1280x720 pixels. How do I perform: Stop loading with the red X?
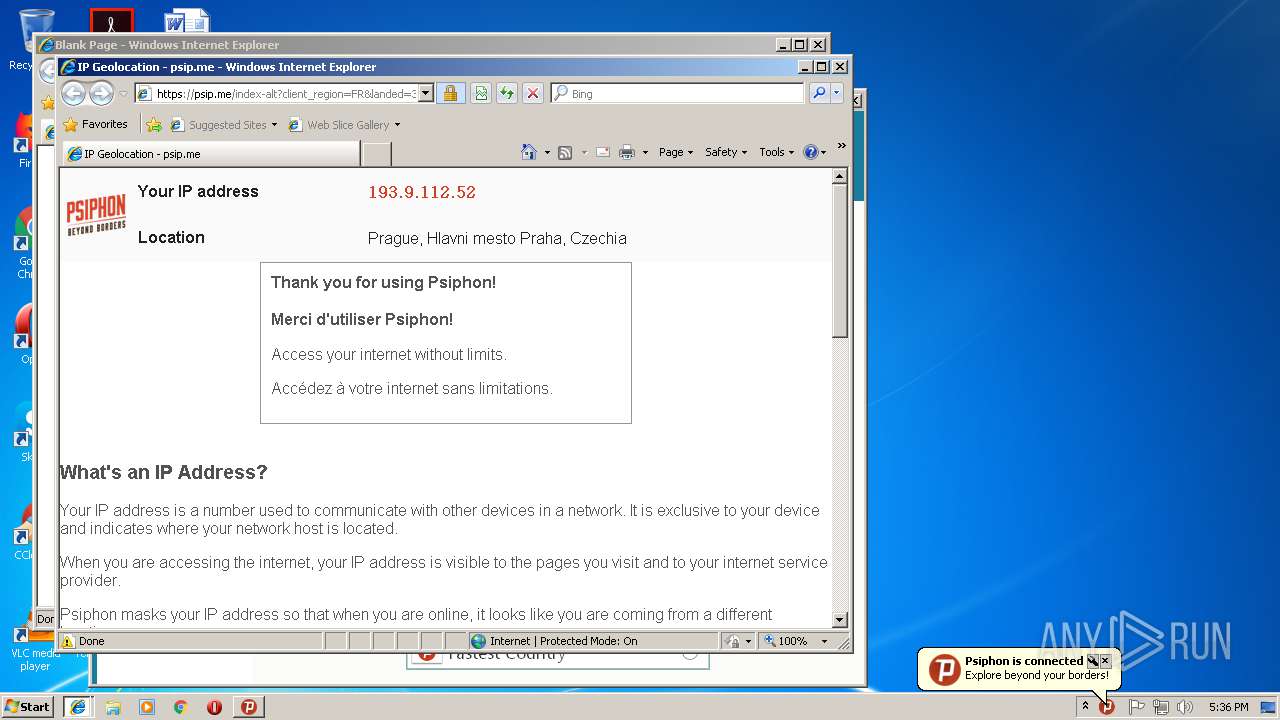[533, 93]
